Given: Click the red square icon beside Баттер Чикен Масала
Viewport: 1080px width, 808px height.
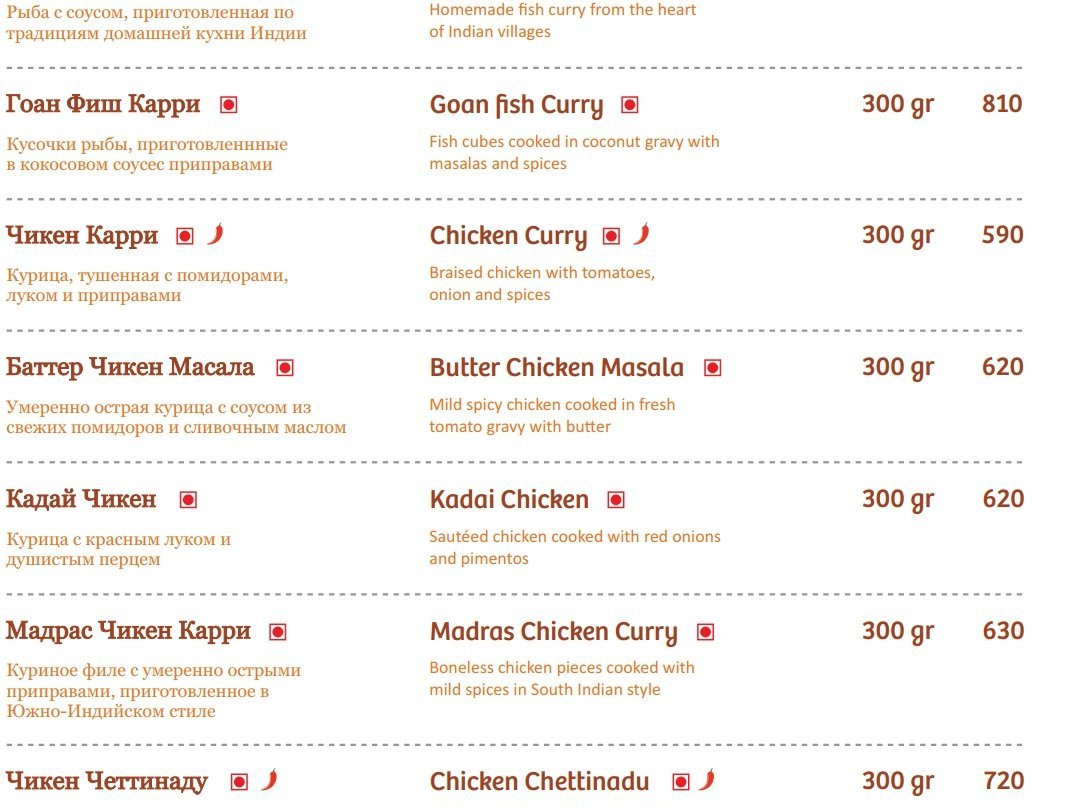Looking at the screenshot, I should (285, 368).
